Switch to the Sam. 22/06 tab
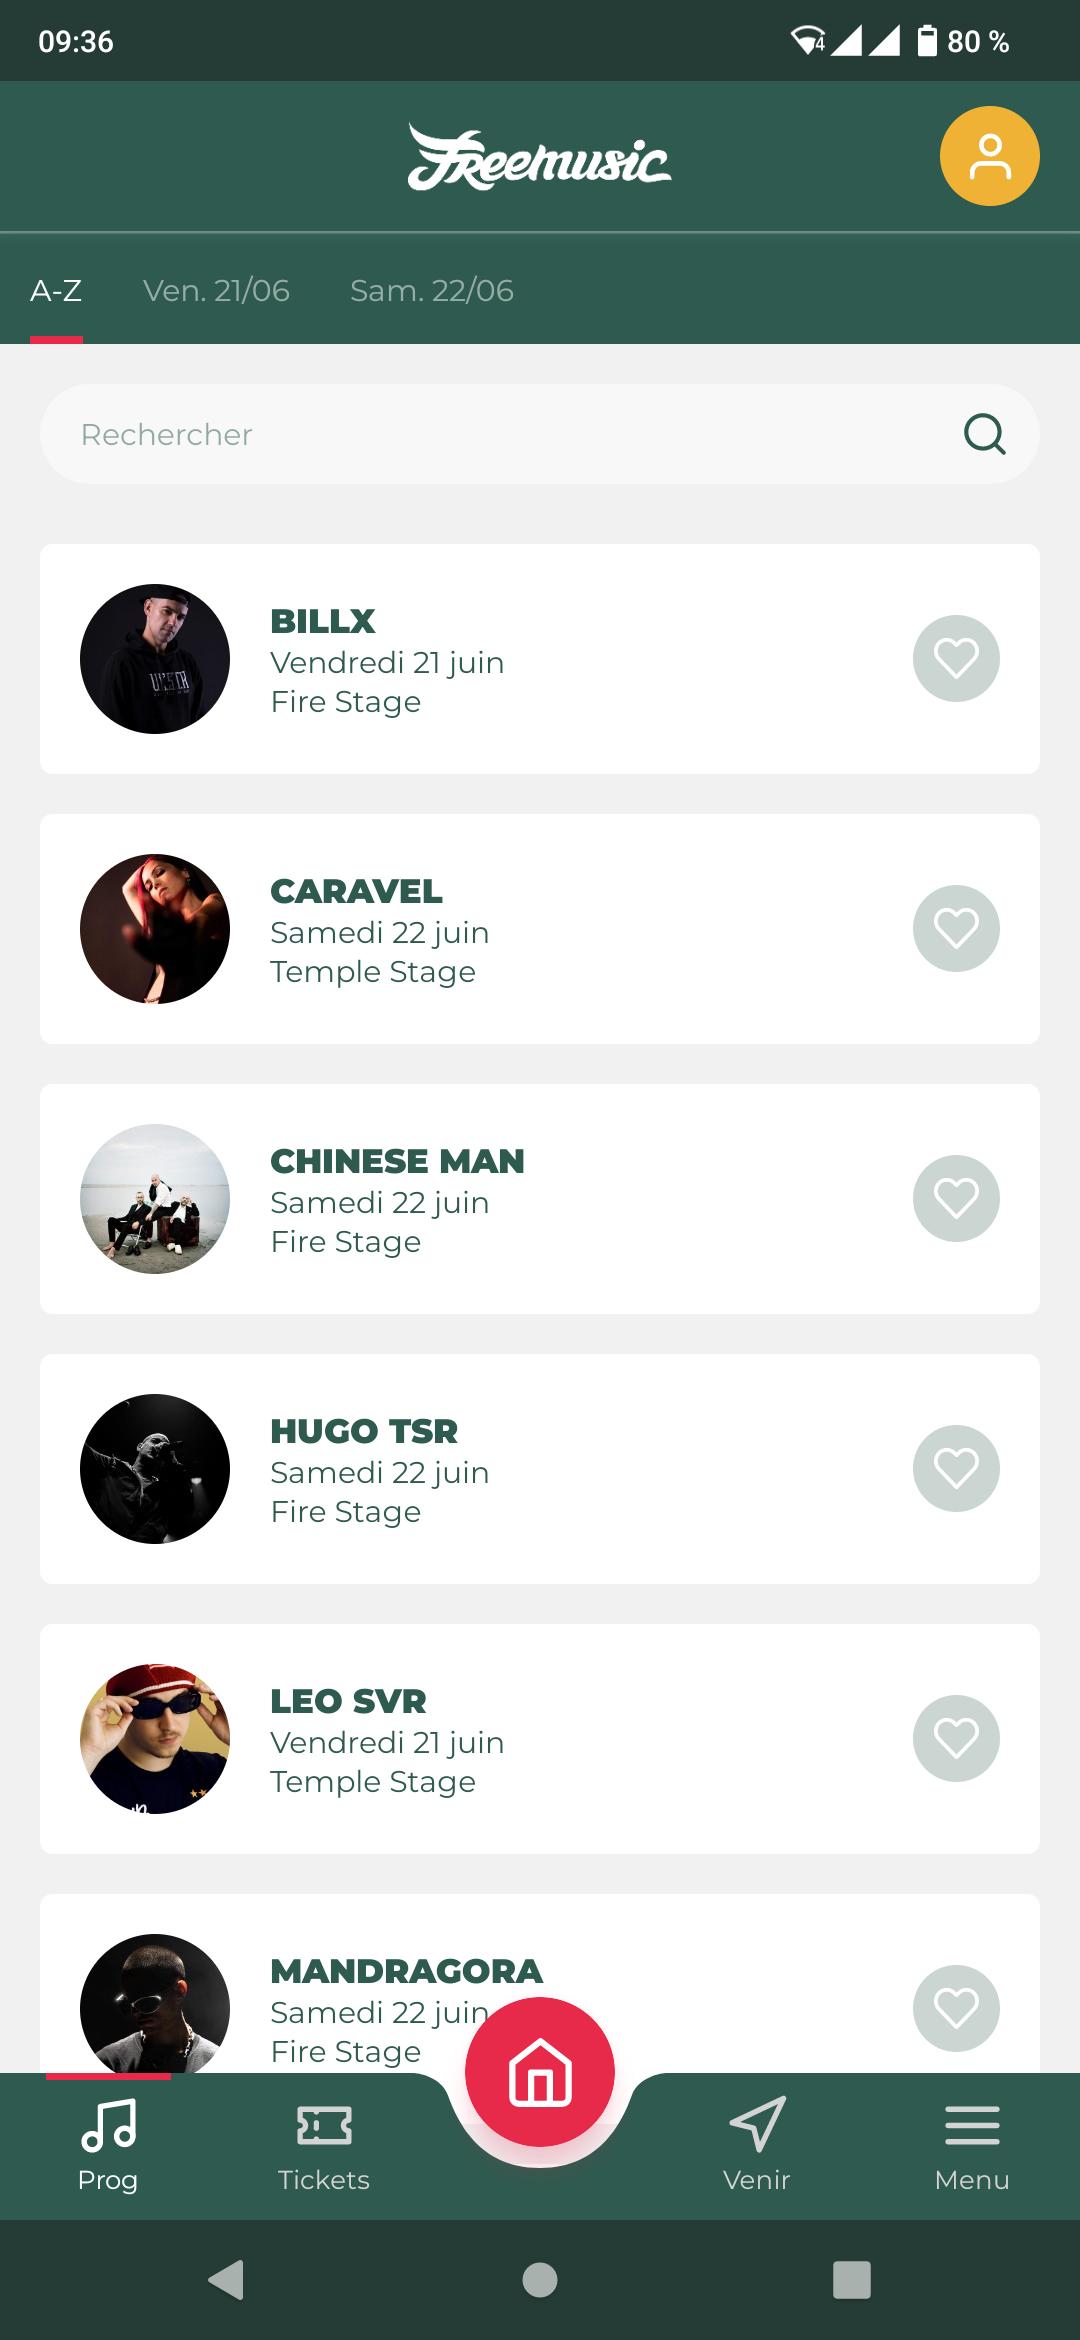Screen dimensions: 1080x2340 pyautogui.click(x=432, y=290)
